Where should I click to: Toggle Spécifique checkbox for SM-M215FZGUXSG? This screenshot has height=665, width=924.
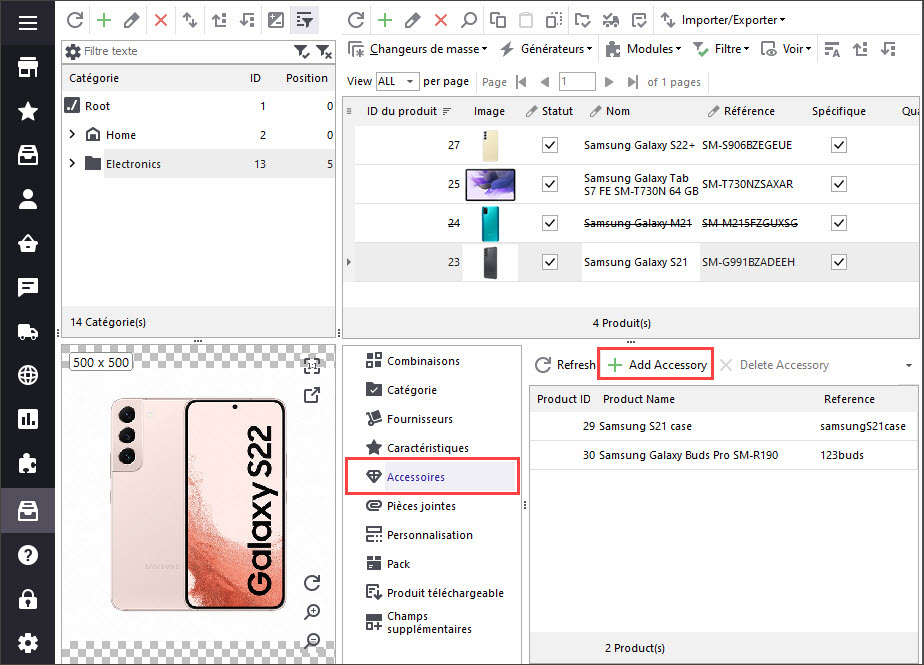tap(839, 223)
